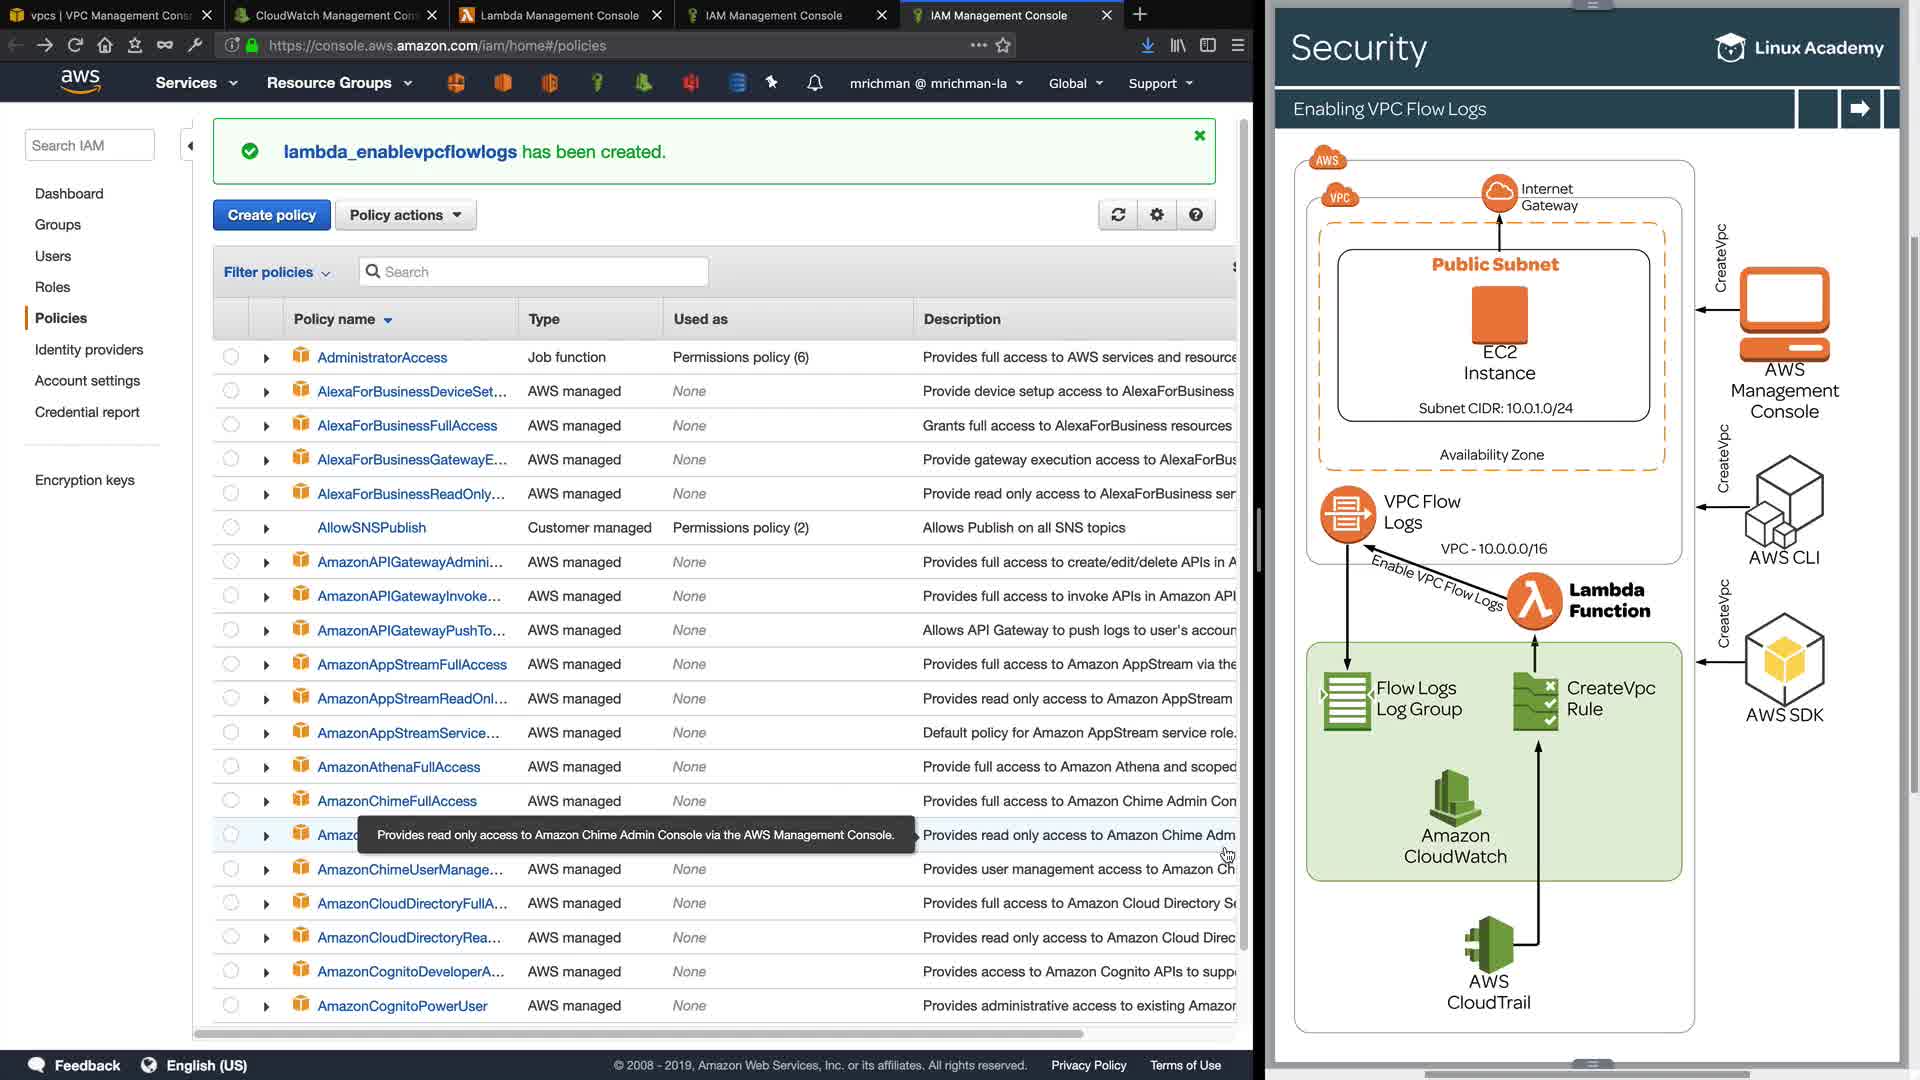Open the Services menu in AWS navbar
This screenshot has width=1920, height=1080.
196,83
